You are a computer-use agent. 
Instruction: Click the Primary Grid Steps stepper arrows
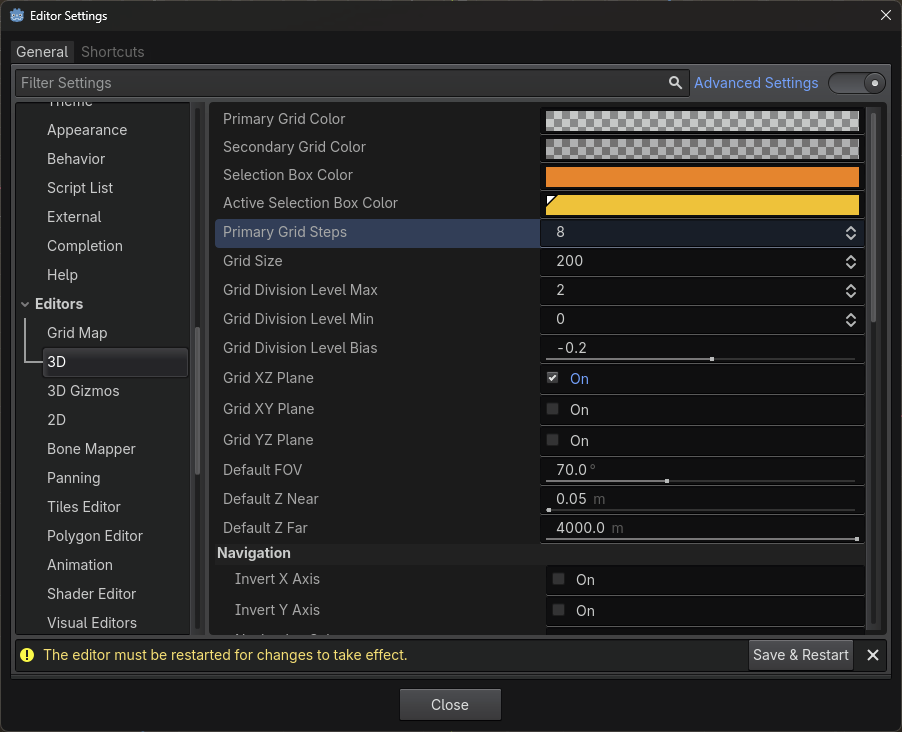click(x=850, y=232)
